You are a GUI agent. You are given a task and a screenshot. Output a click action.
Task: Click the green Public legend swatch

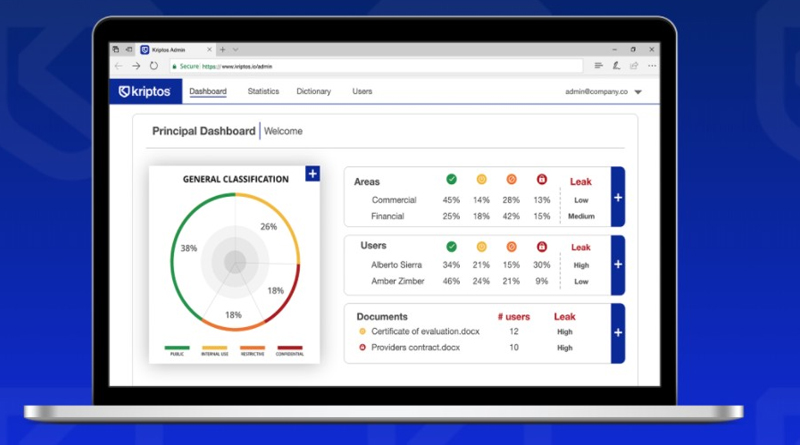click(177, 348)
